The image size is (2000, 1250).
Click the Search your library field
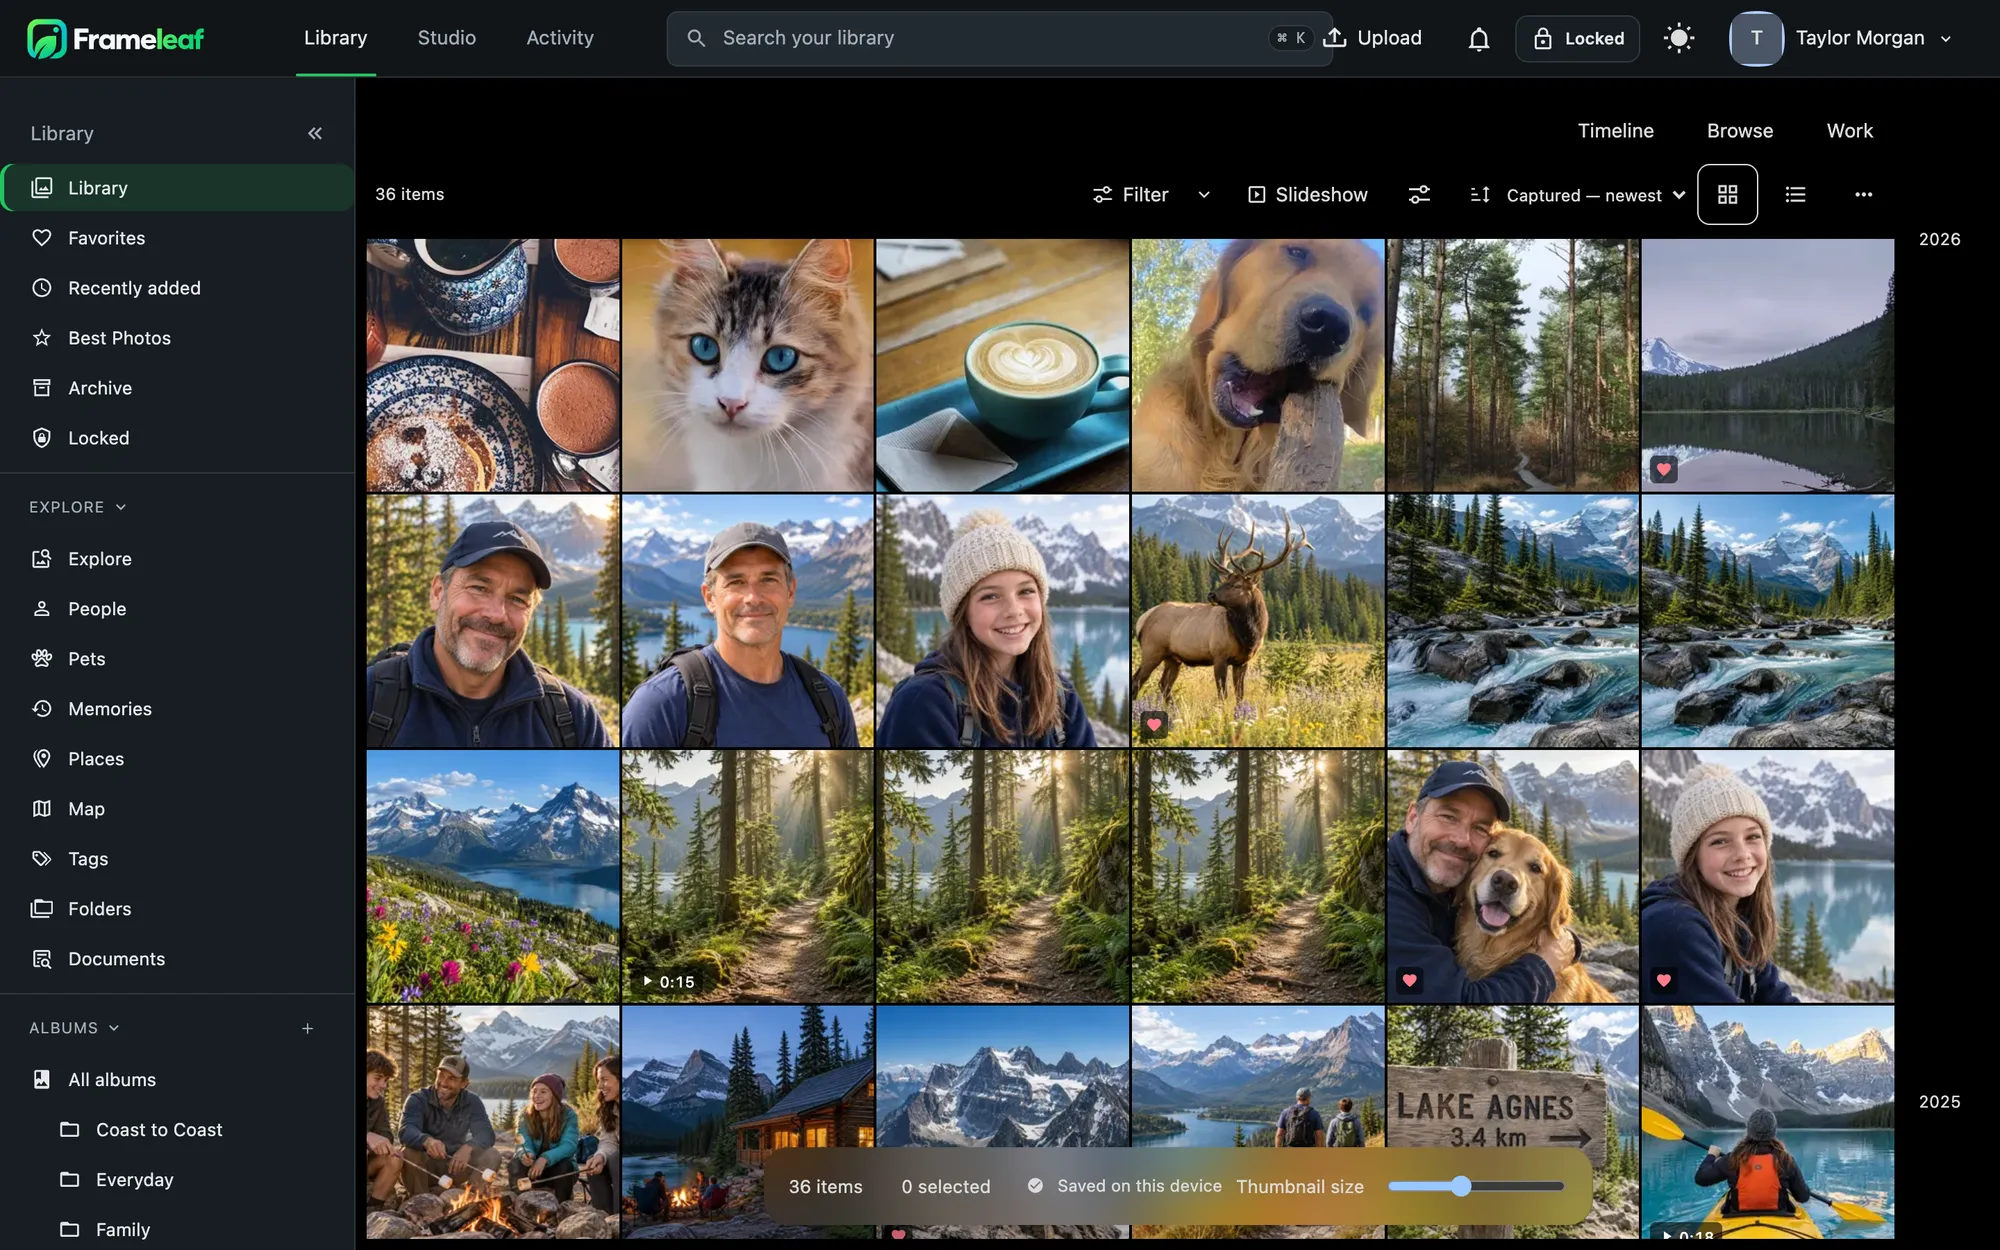[999, 39]
